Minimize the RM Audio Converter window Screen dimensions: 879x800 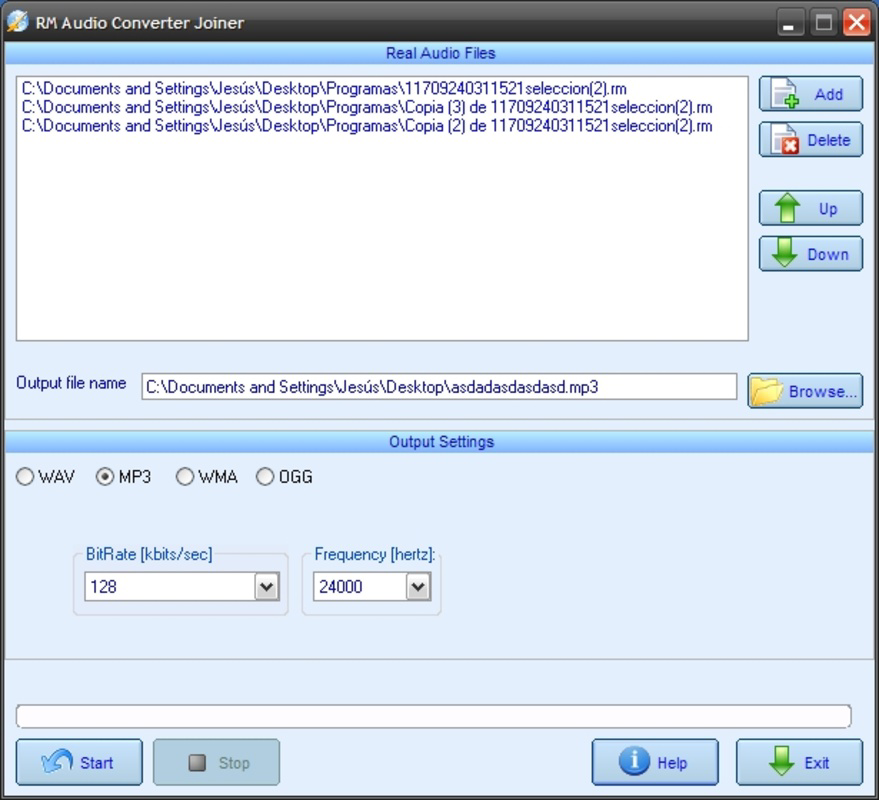(789, 24)
